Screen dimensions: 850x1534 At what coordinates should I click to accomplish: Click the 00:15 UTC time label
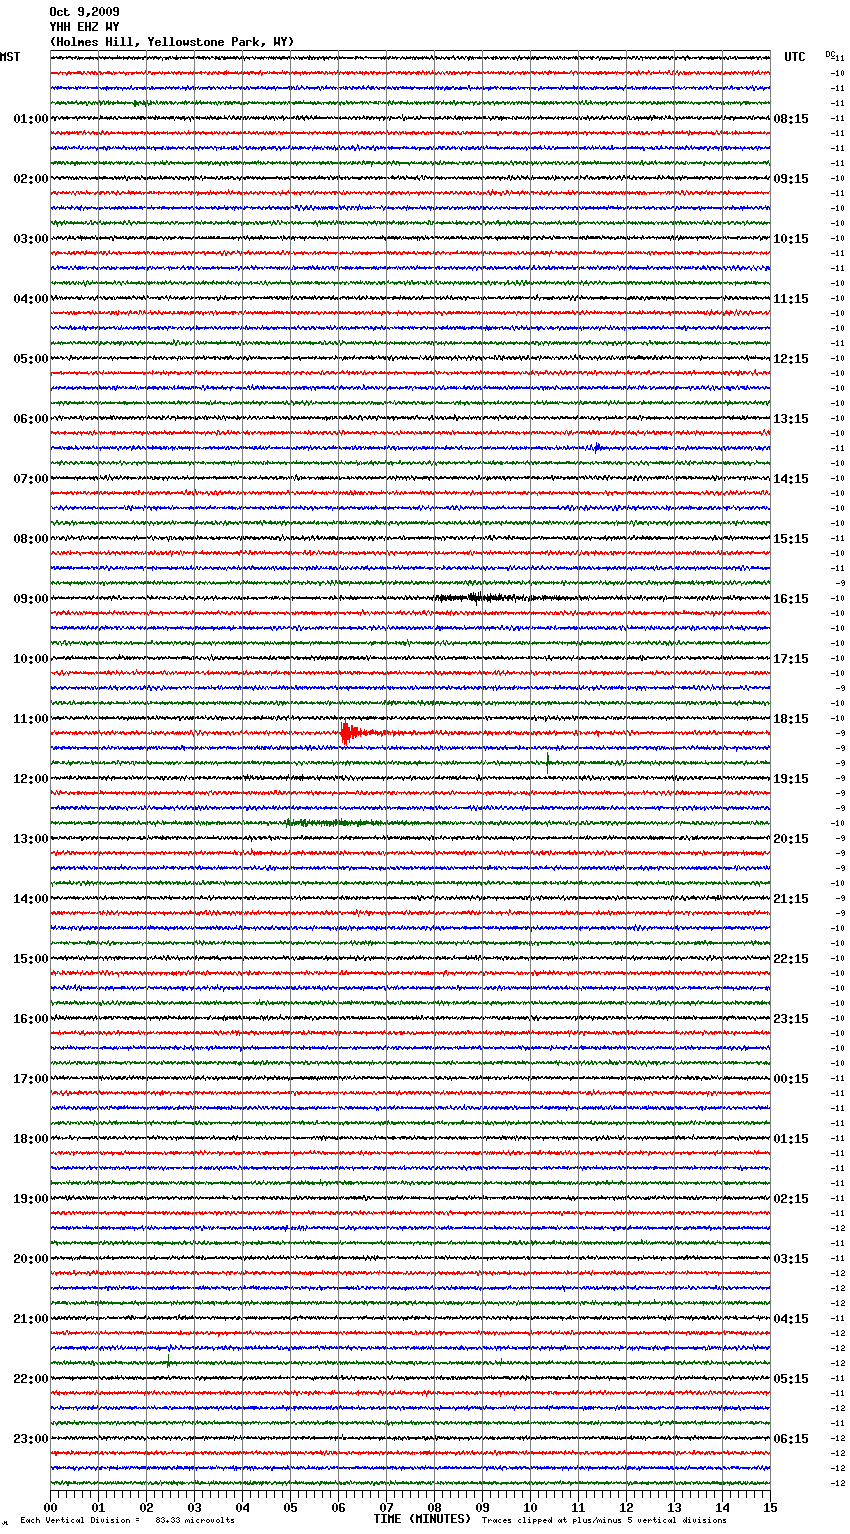[791, 1079]
